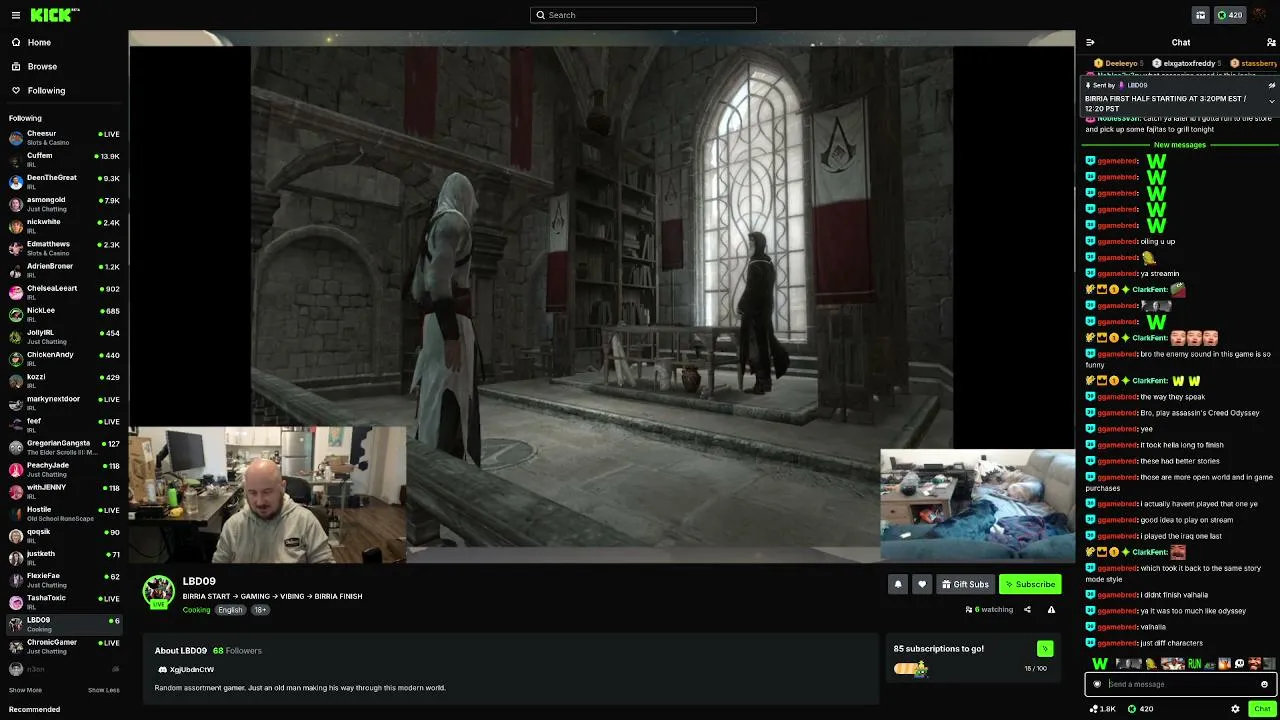This screenshot has width=1280, height=720.
Task: Open ChickenAndy channel in following list
Action: coord(64,359)
